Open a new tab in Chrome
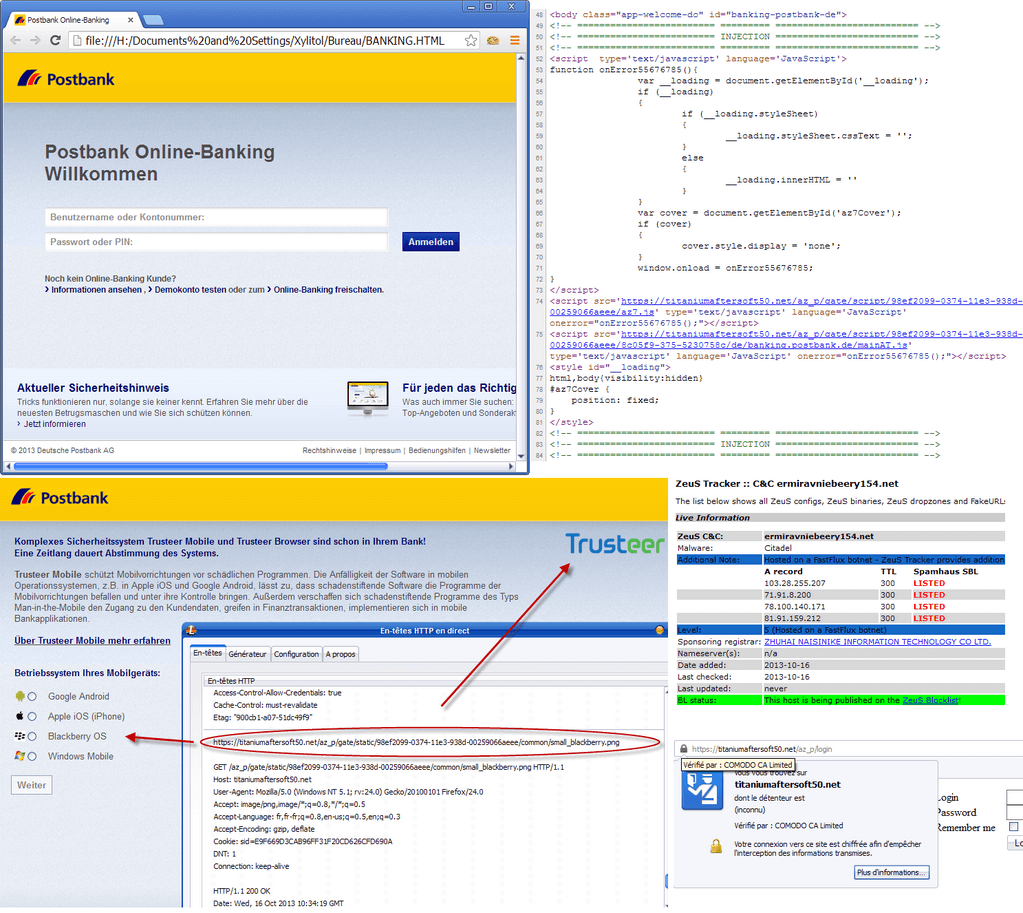The width and height of the screenshot is (1023, 913). [153, 19]
